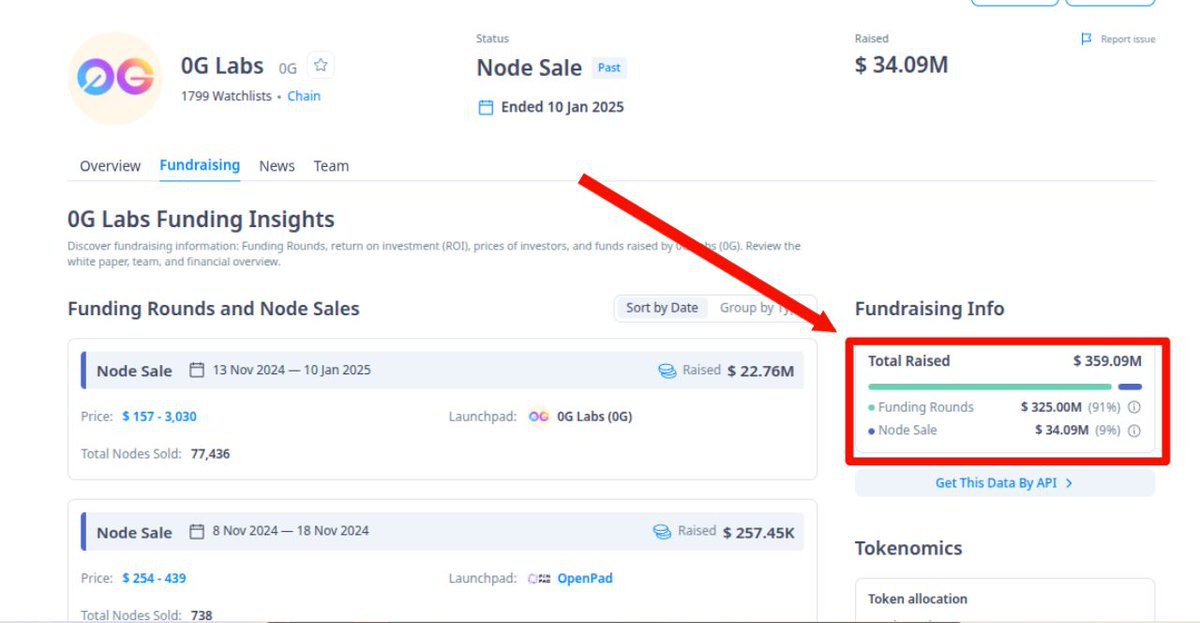Click Get This Data By API button

[x=1005, y=483]
